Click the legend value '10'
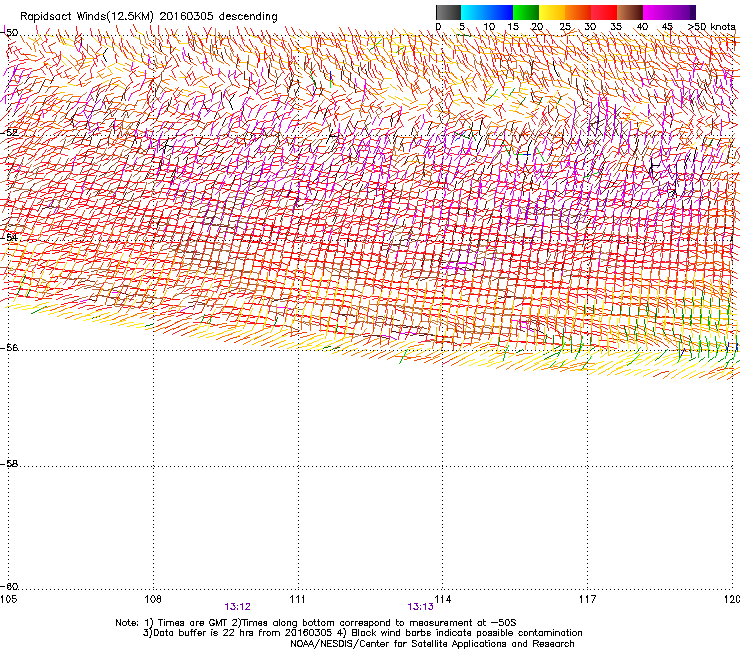This screenshot has height=650, width=740. point(489,27)
